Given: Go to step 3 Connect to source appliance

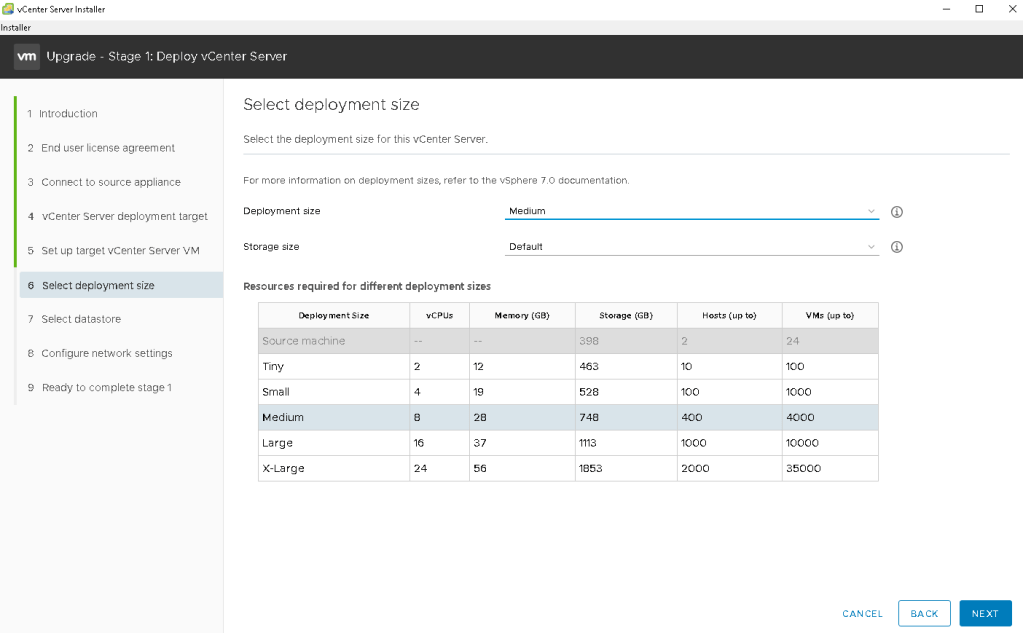Looking at the screenshot, I should (x=111, y=182).
